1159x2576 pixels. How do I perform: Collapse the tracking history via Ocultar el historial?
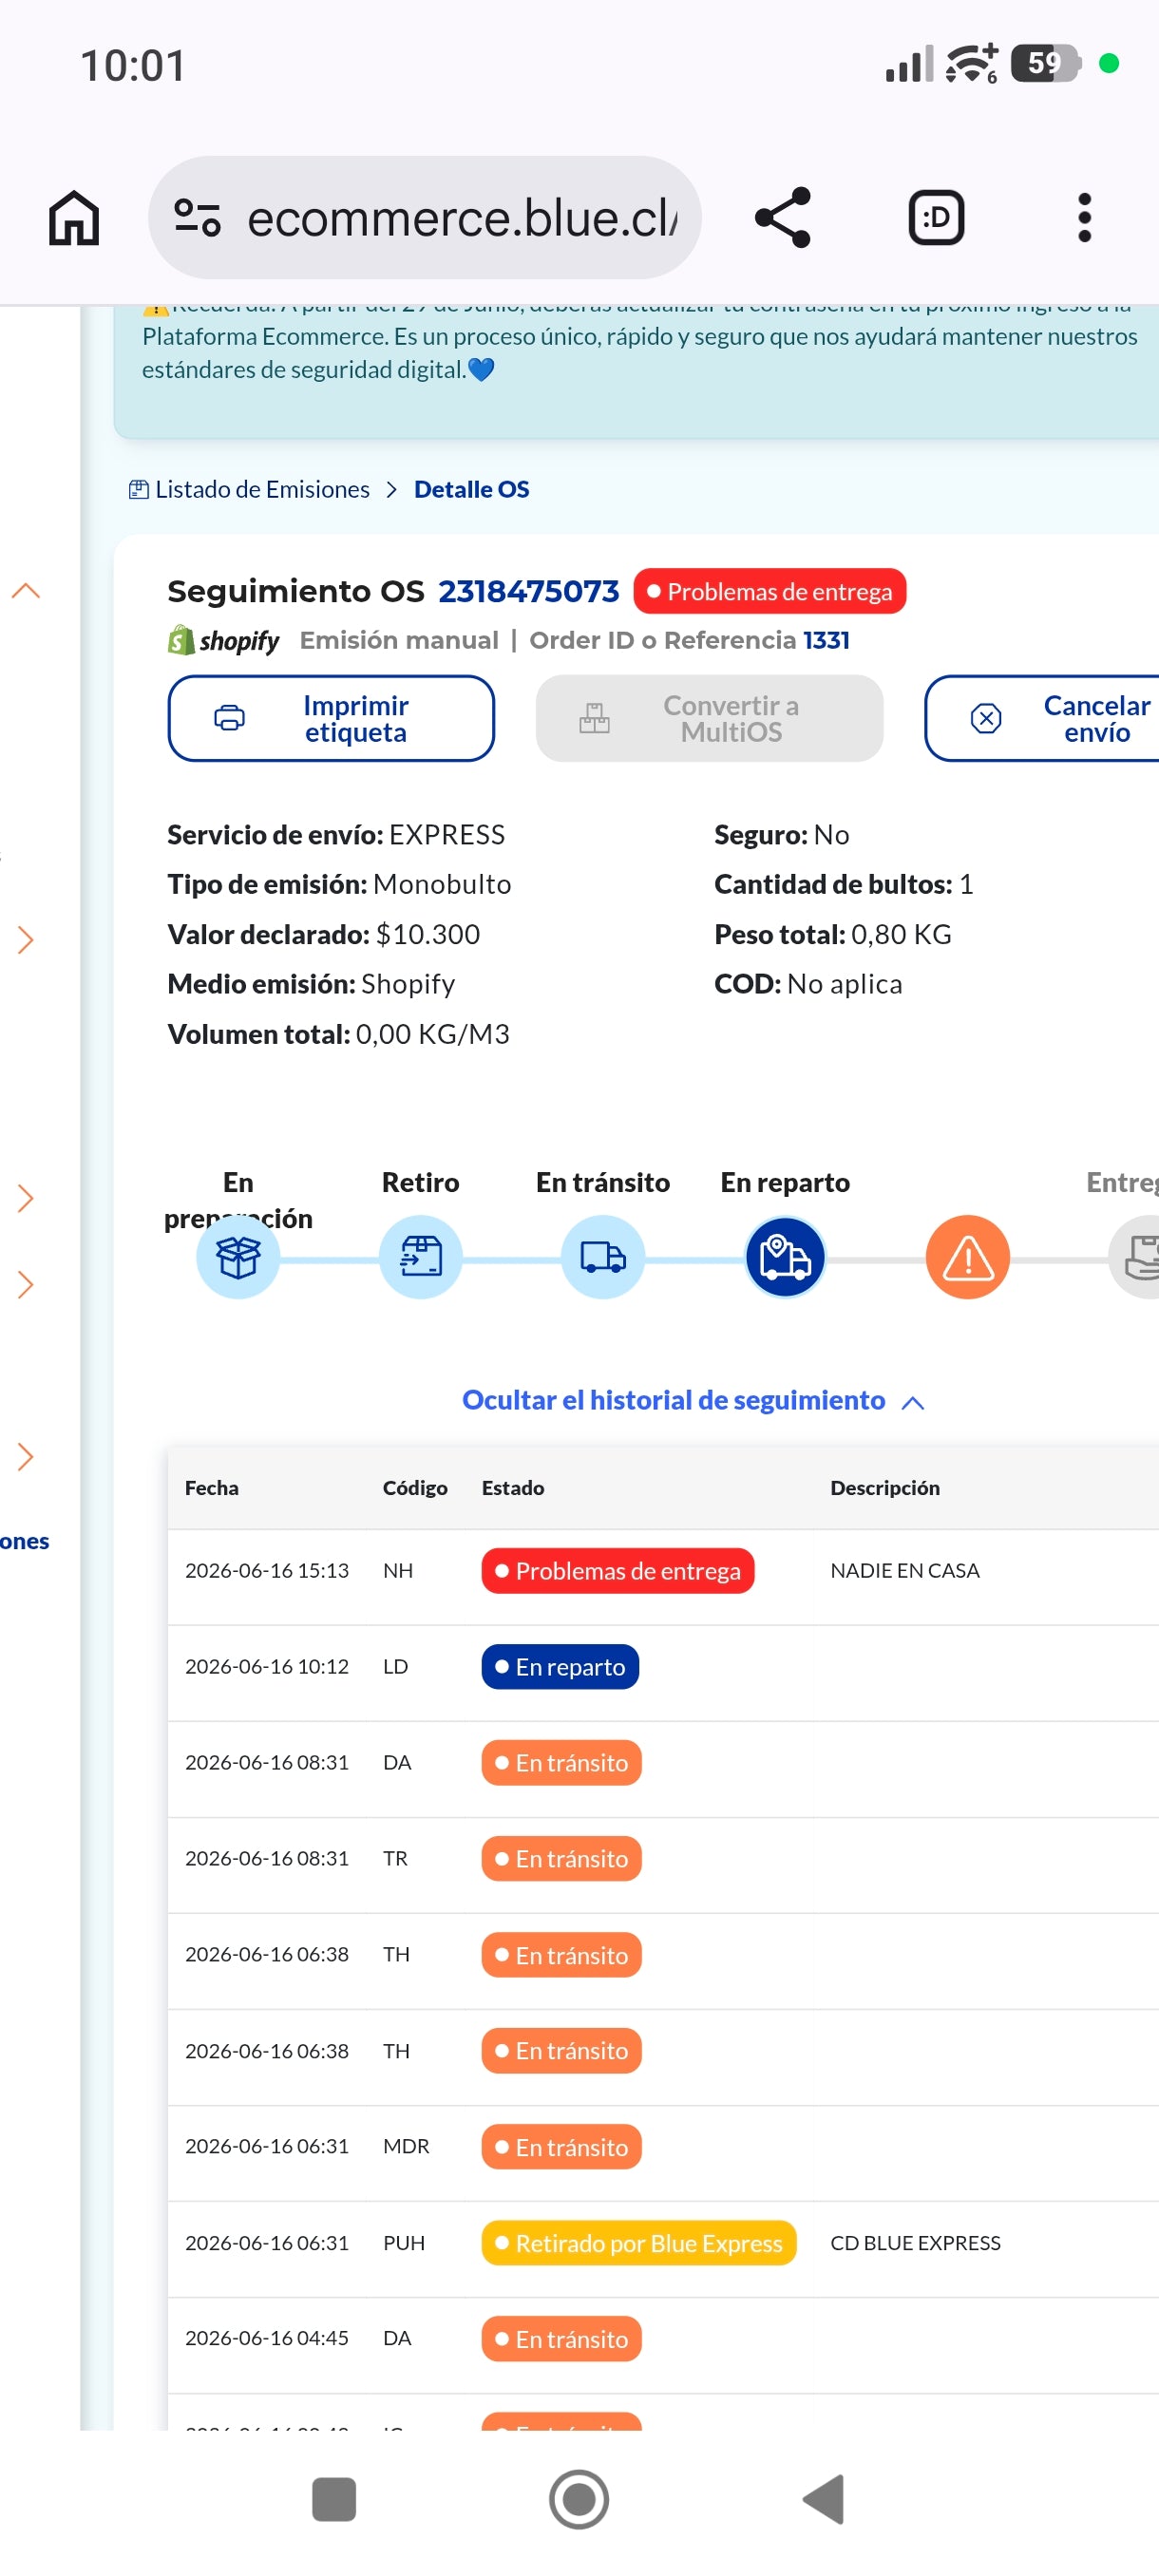click(692, 1400)
